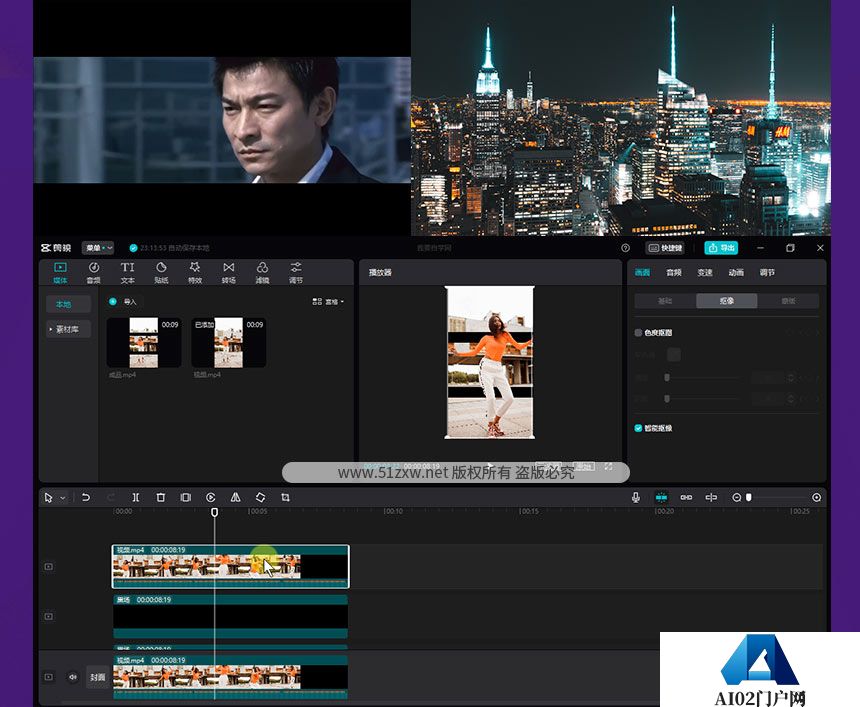Open the 滤镜 filters panel
The width and height of the screenshot is (860, 707).
pos(262,273)
